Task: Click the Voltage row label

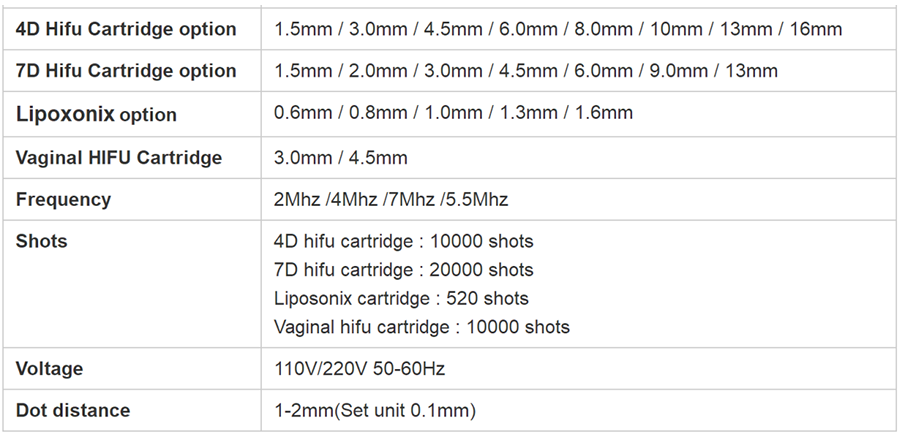Action: point(49,369)
